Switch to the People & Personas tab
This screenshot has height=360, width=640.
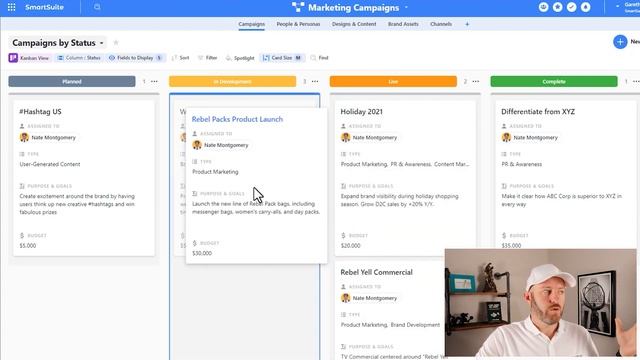pyautogui.click(x=298, y=24)
